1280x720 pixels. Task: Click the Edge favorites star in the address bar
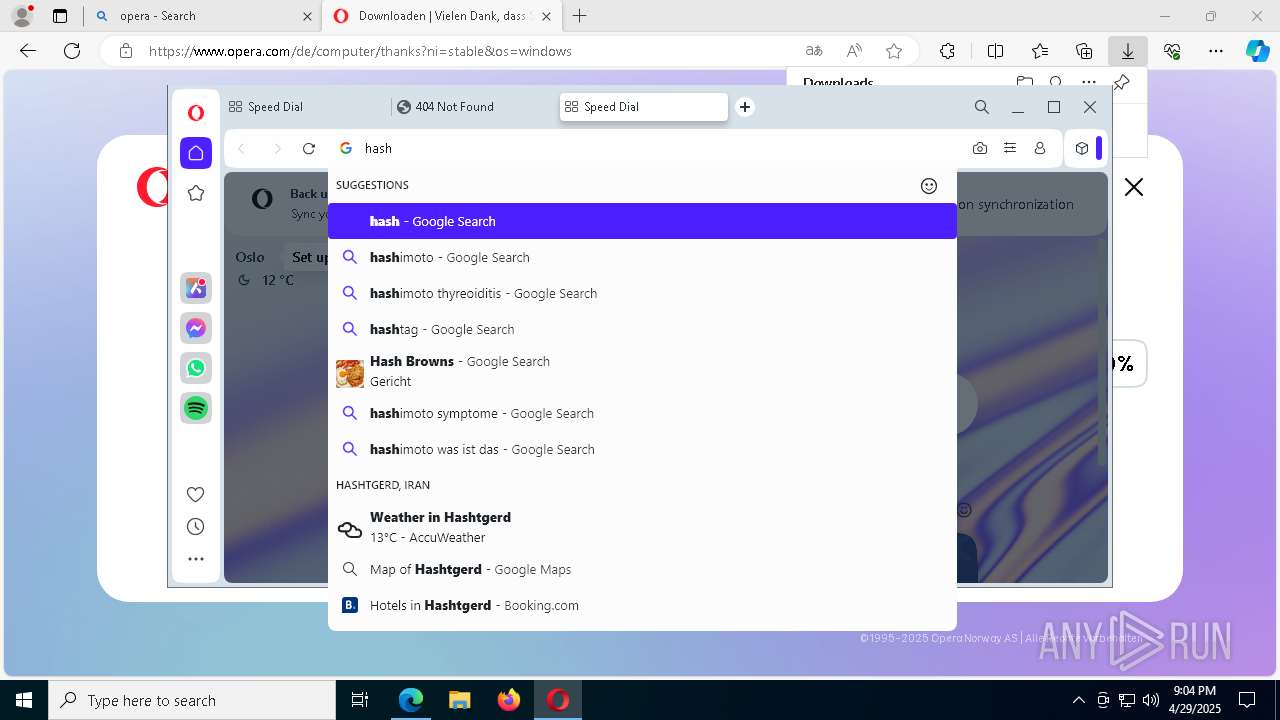click(894, 51)
